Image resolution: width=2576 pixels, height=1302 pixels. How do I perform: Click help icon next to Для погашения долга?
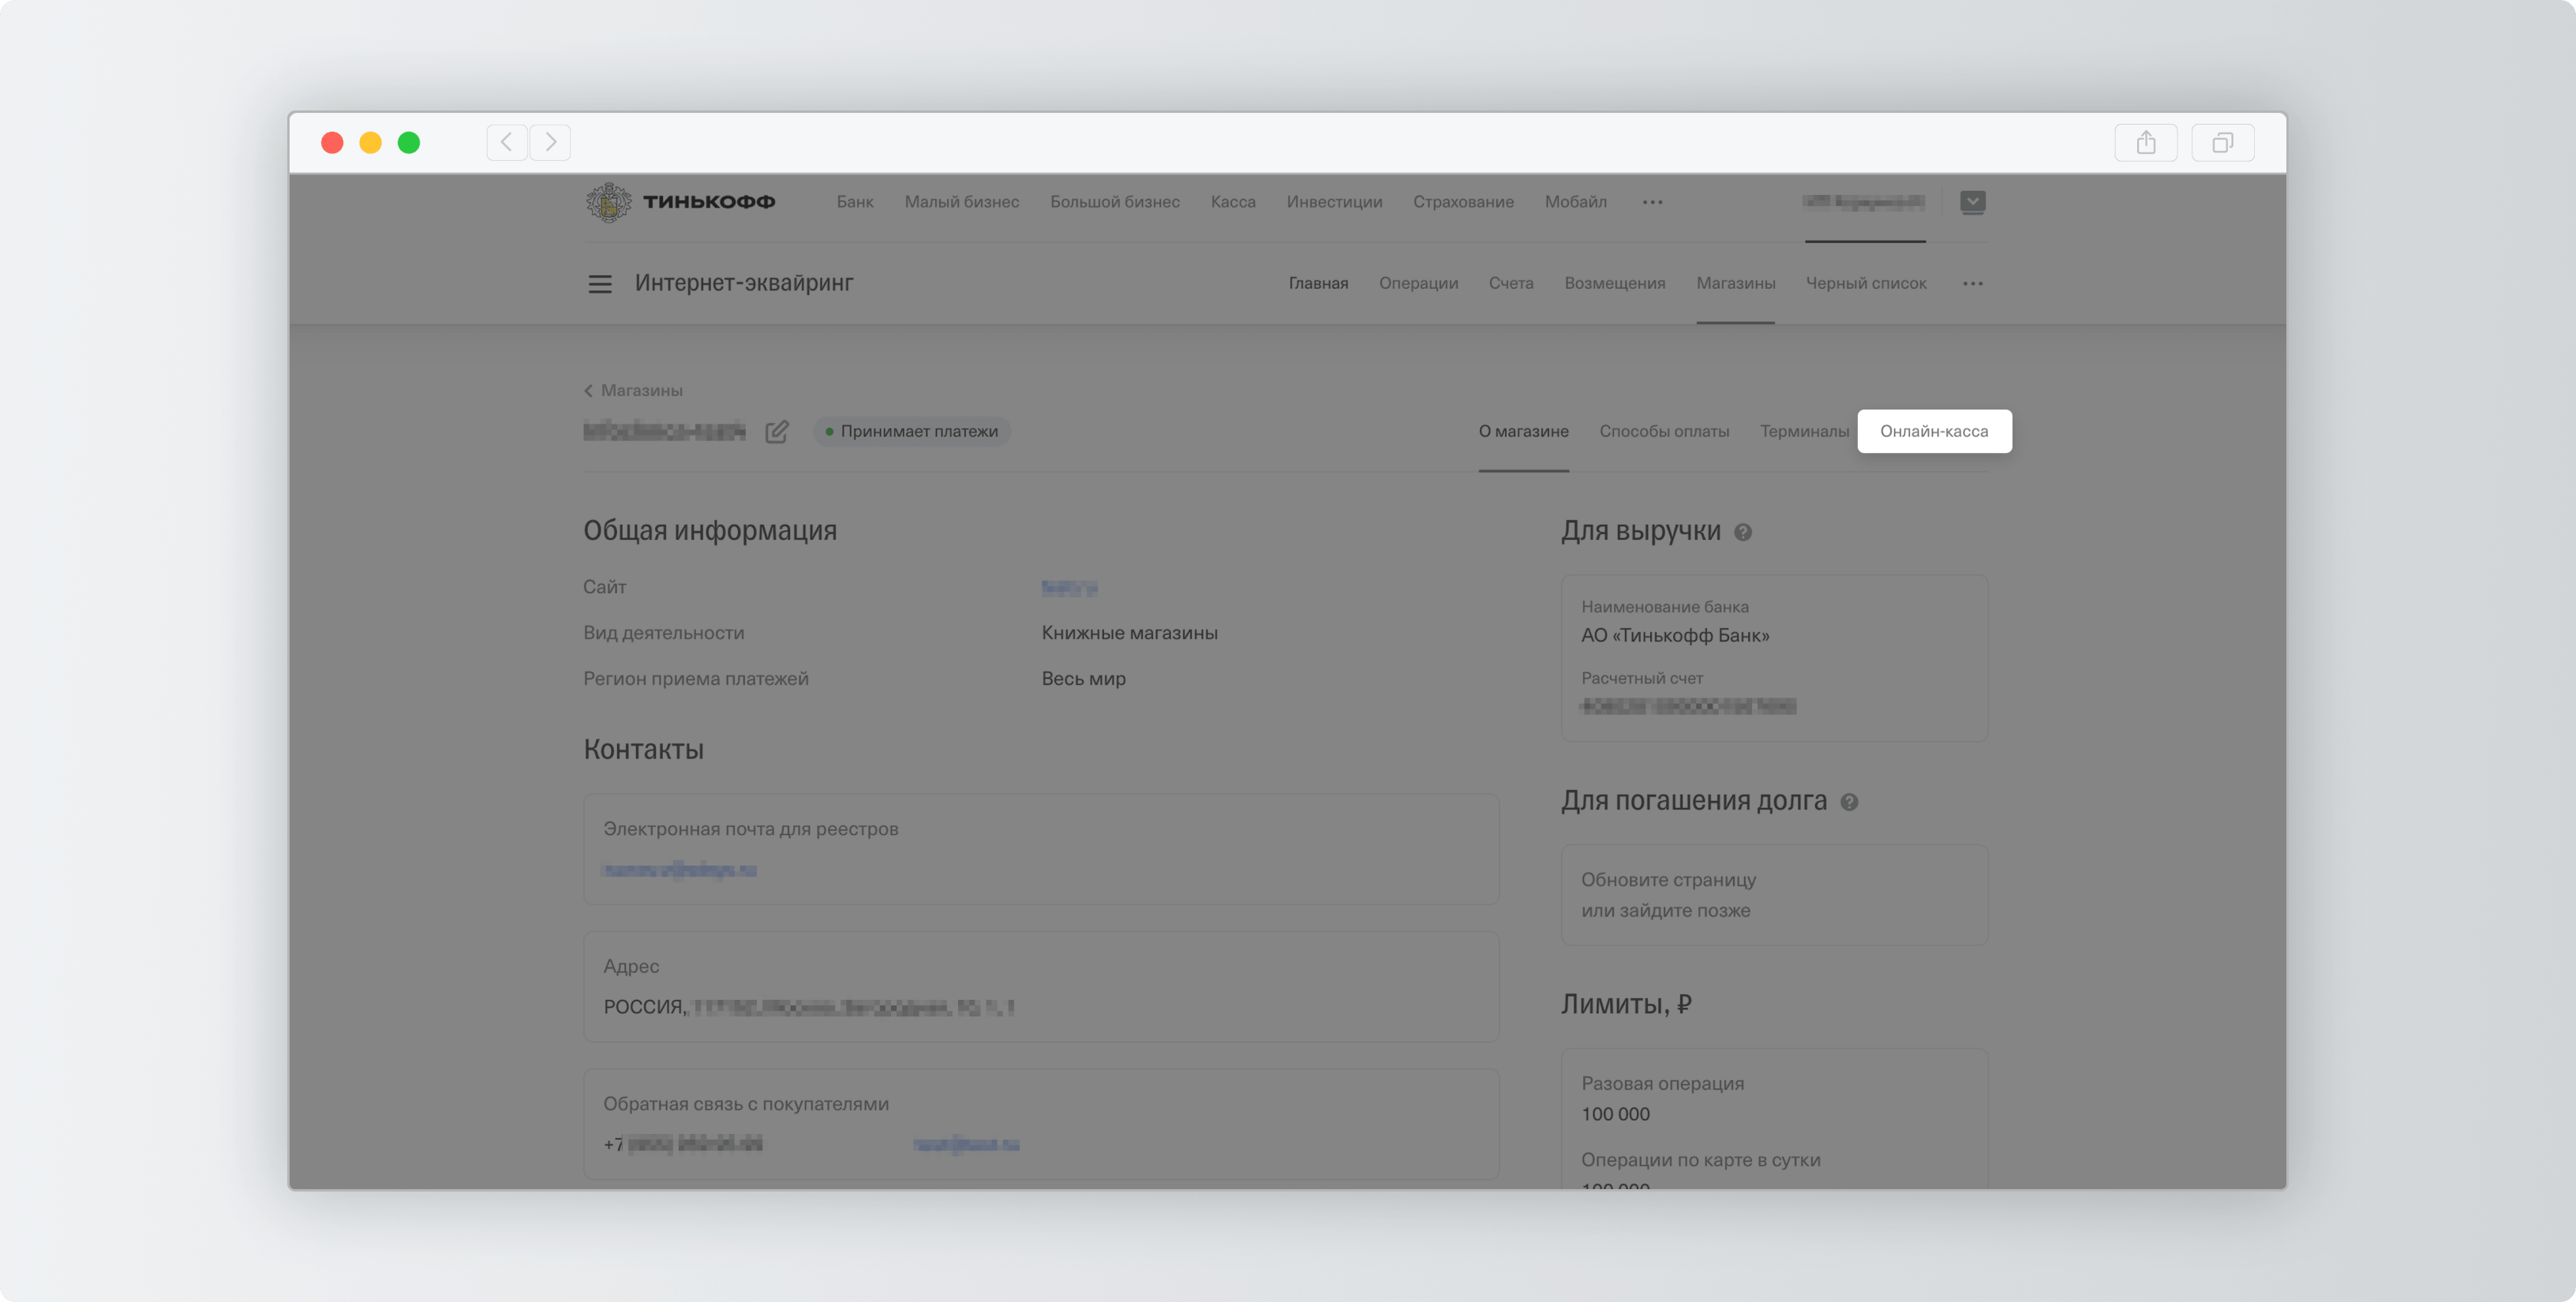1849,802
